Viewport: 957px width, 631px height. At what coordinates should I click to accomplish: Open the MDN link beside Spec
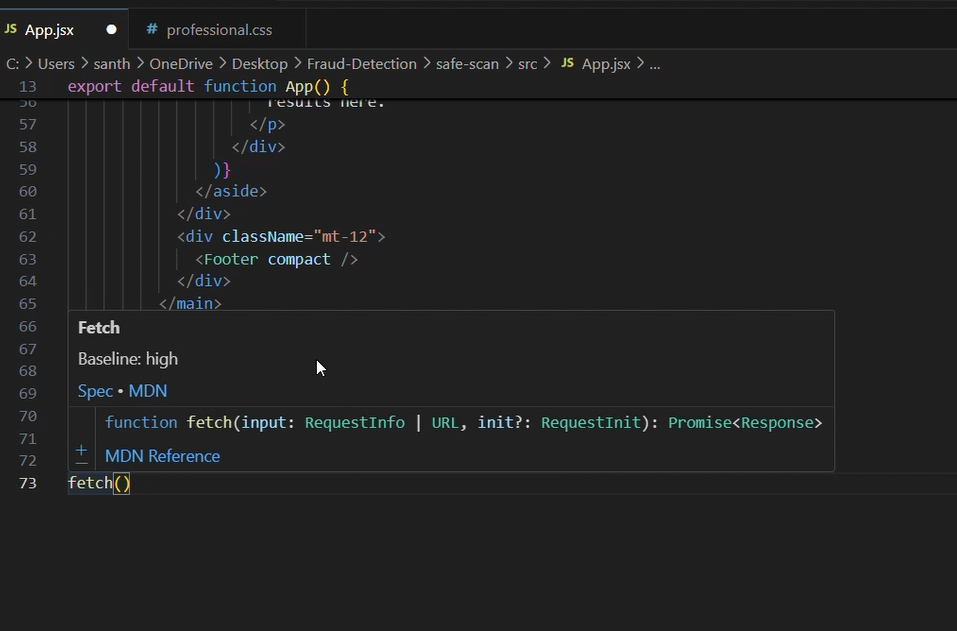148,391
